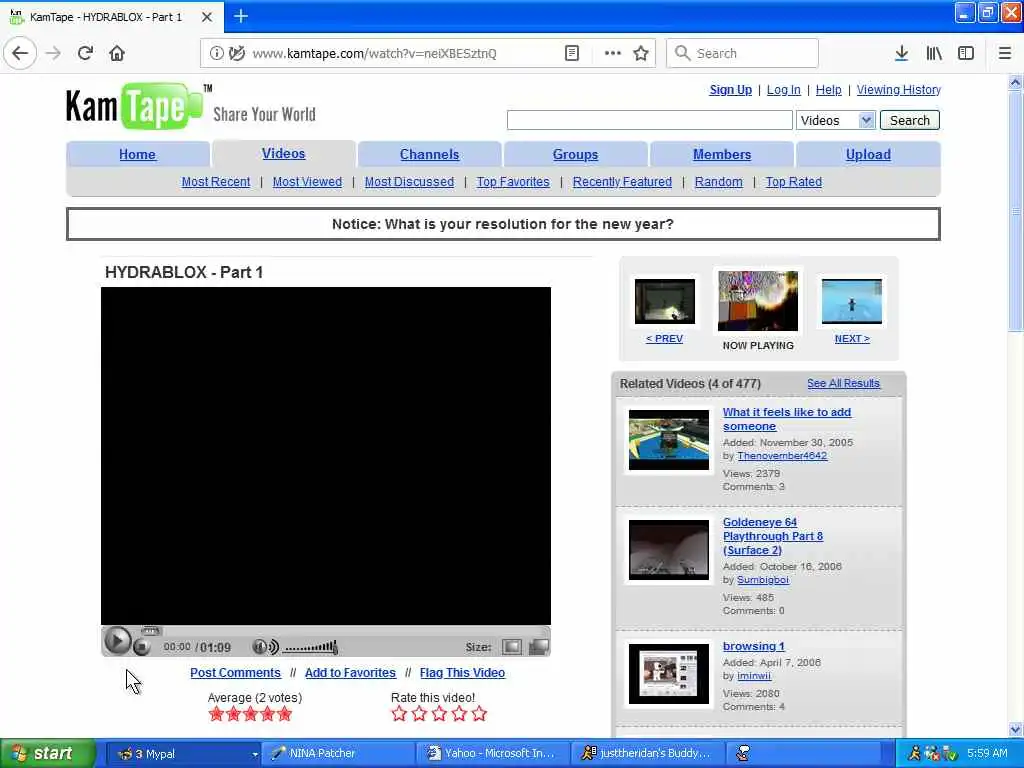Click Add to Favorites link
This screenshot has width=1024, height=768.
(350, 673)
